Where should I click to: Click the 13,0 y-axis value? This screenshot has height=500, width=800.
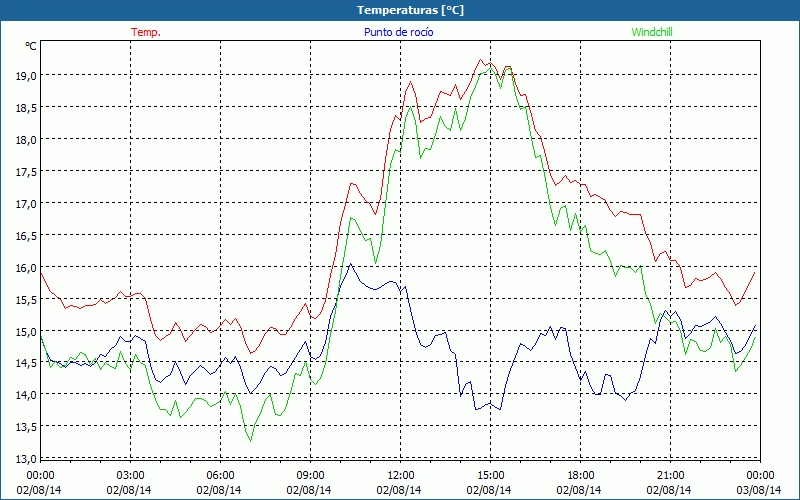tap(27, 459)
